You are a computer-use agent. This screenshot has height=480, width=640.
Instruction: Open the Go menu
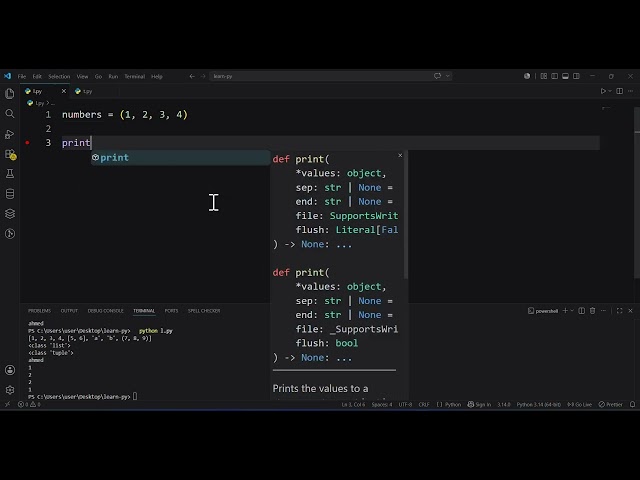coord(98,76)
